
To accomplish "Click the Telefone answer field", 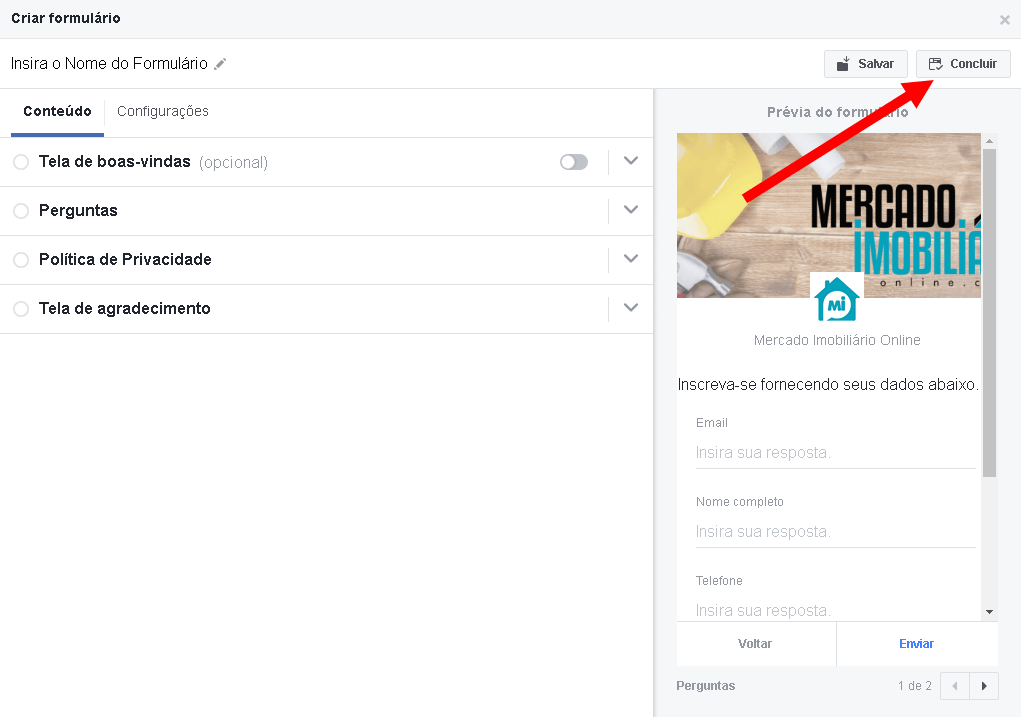I will coord(835,610).
